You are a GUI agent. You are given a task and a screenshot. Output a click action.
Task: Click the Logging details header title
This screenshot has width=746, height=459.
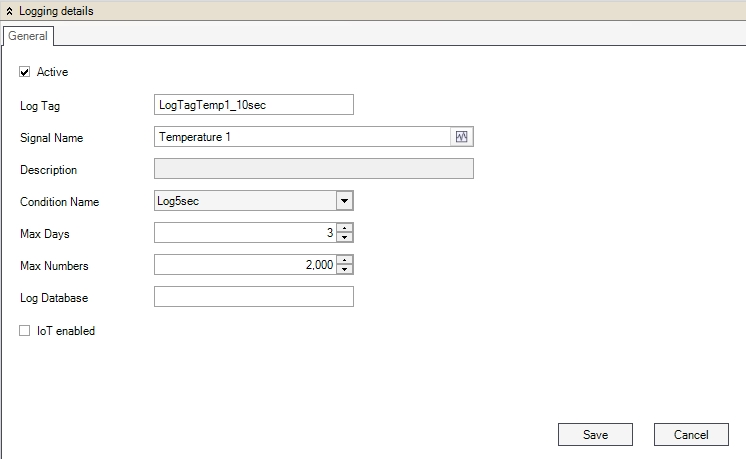coord(56,11)
